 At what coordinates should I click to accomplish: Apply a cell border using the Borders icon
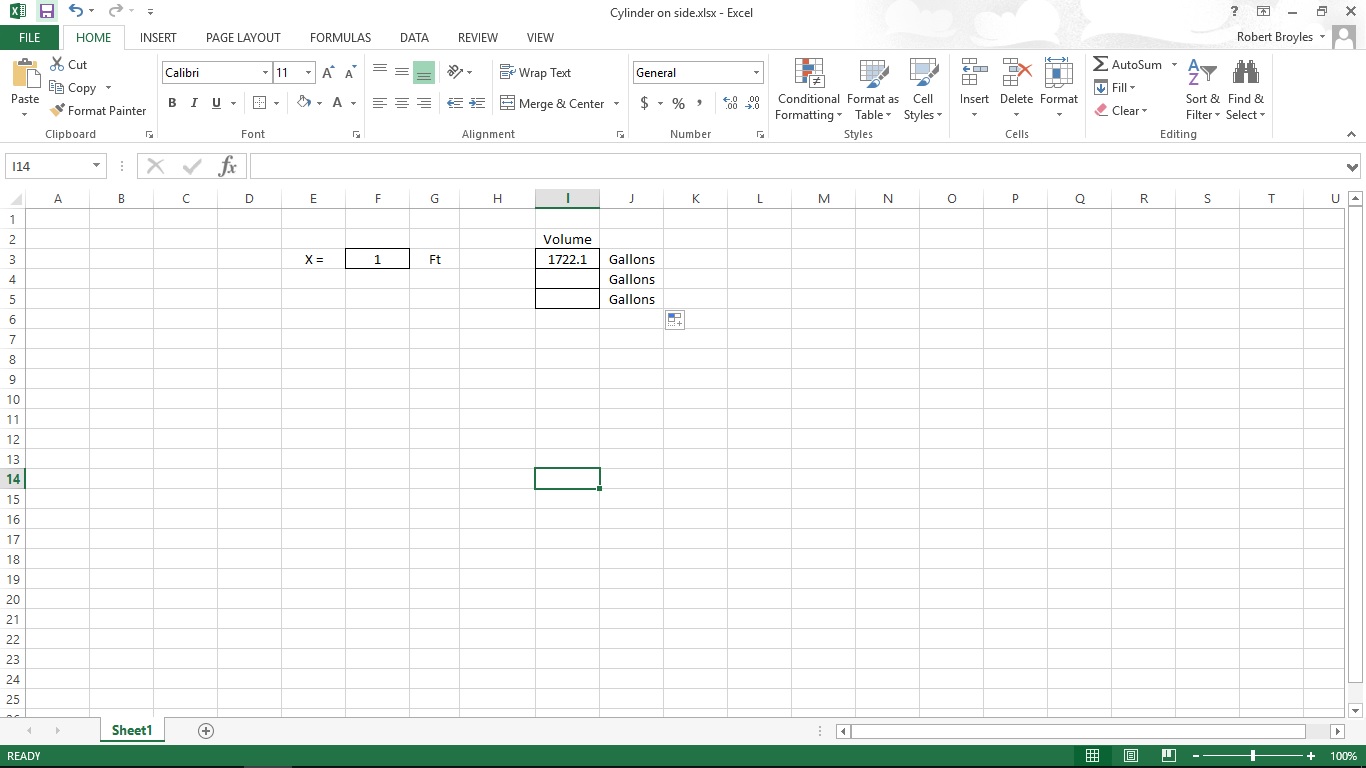[x=259, y=103]
